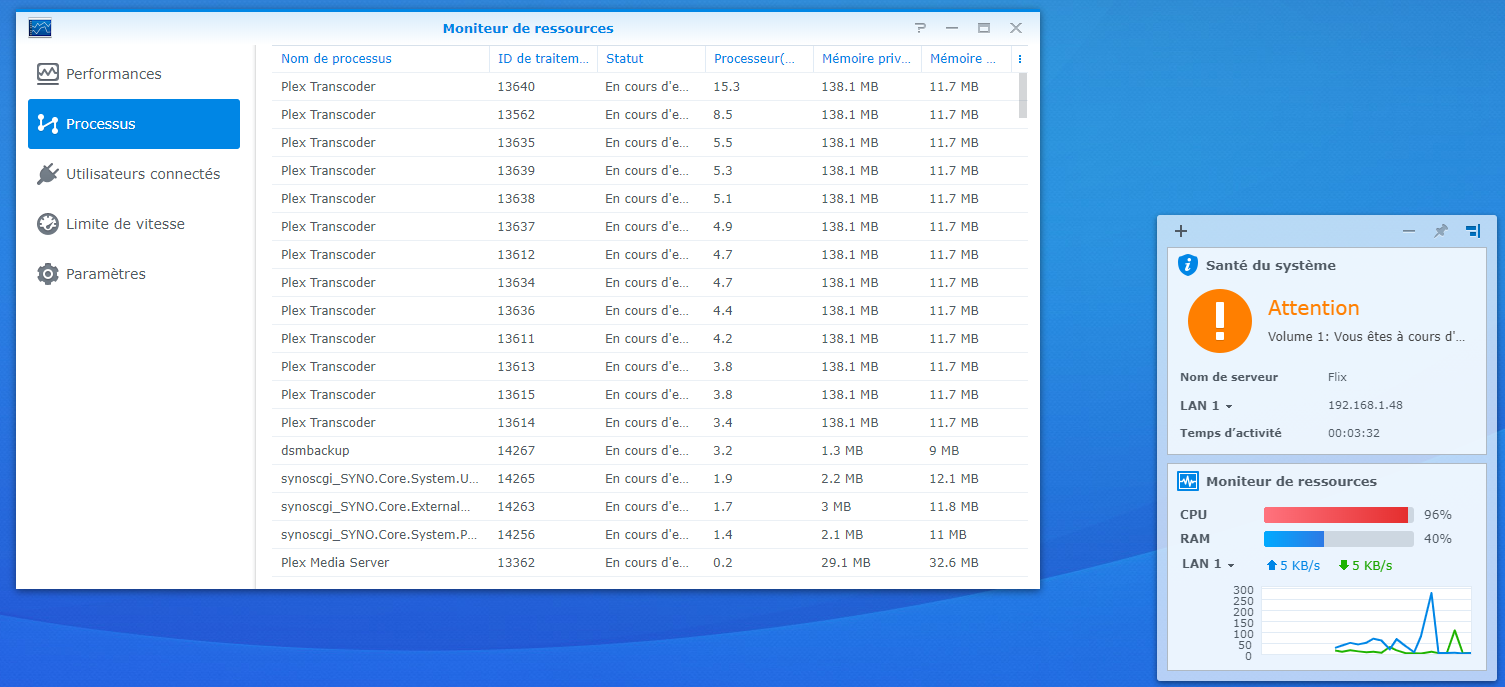Select the dsmbackup process row

coord(650,451)
